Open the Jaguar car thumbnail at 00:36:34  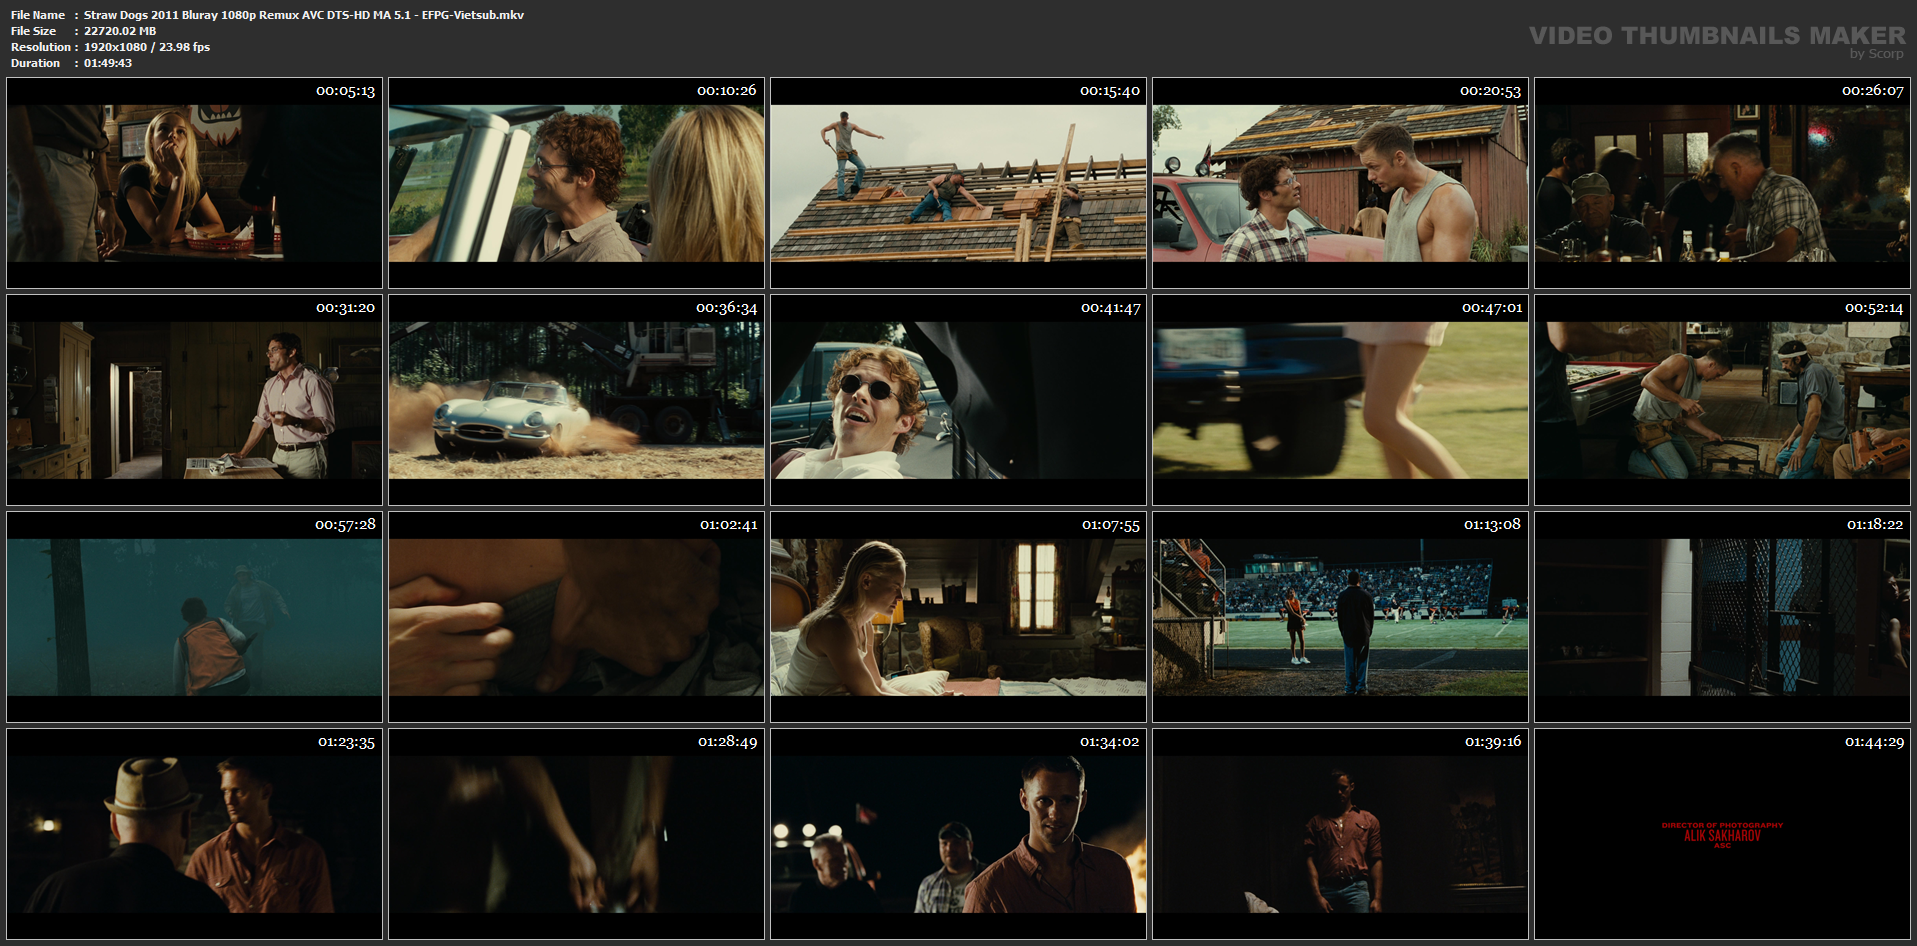point(576,400)
